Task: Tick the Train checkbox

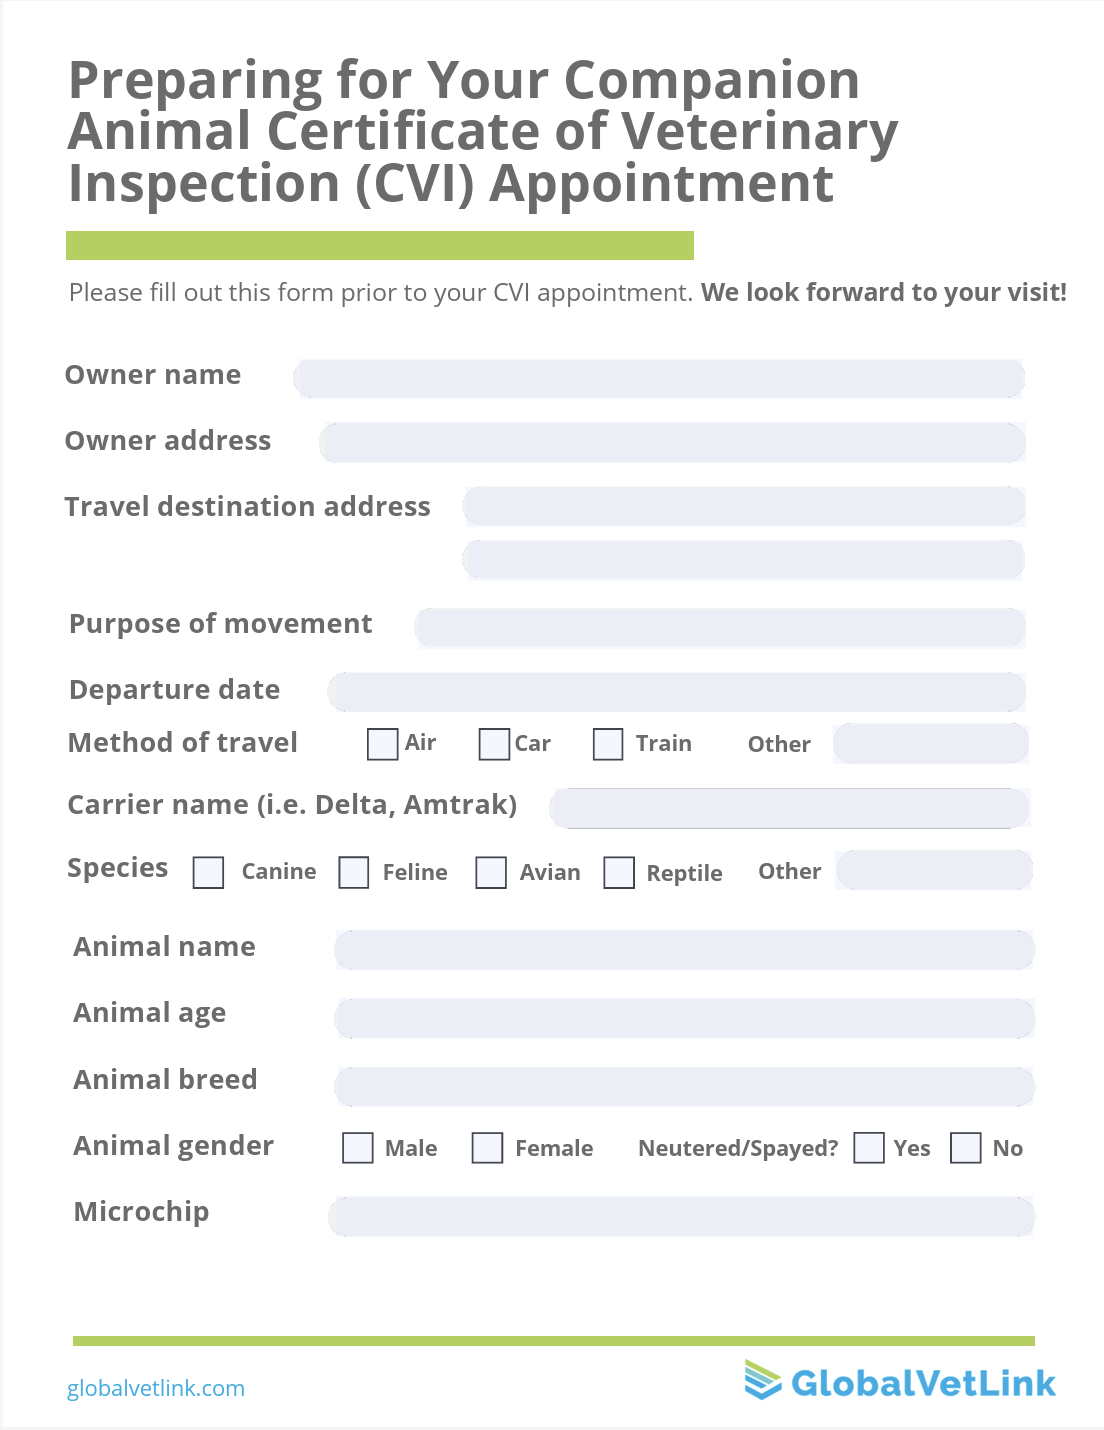Action: 608,744
